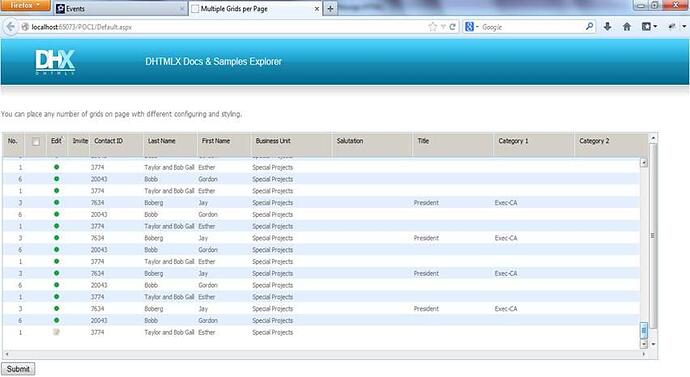Click the outer vertical scrollbar thumb
Screen dimensions: 690x377
(653, 236)
